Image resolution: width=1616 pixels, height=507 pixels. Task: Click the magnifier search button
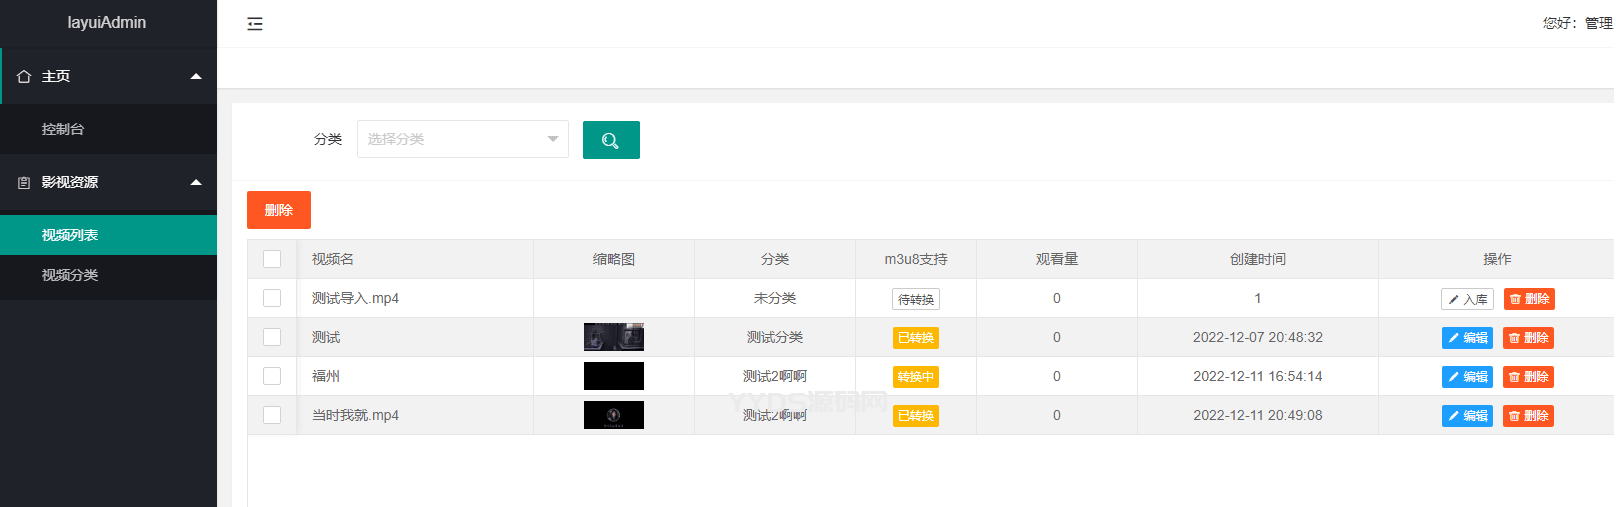click(611, 140)
